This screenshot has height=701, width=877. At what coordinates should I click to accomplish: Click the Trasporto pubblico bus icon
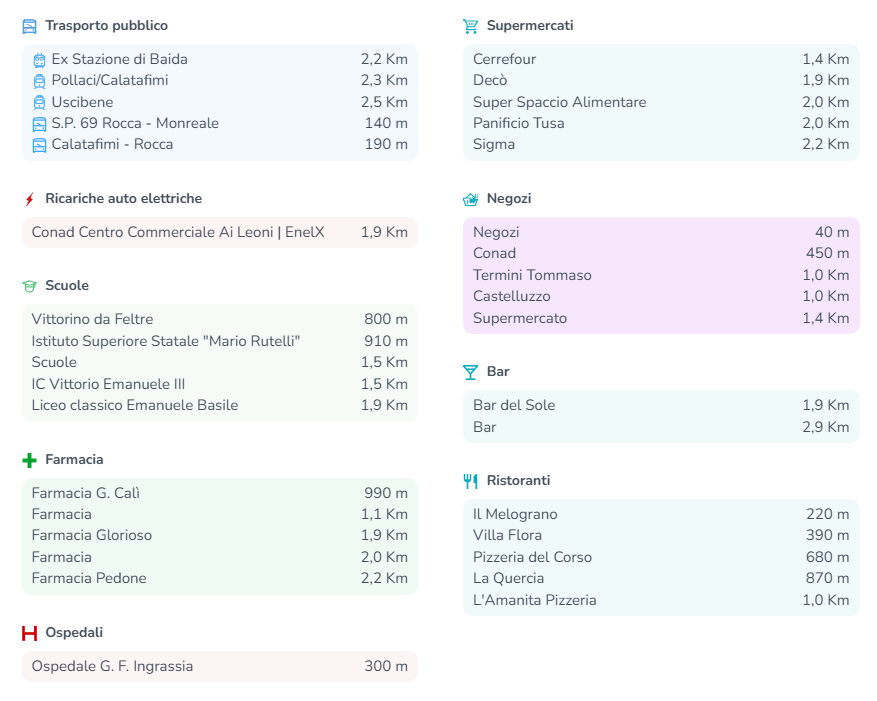(x=29, y=26)
